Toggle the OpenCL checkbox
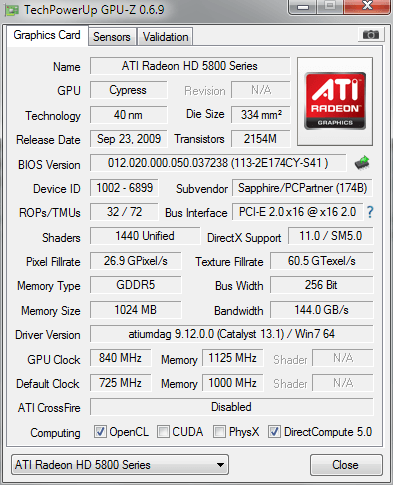 100,431
